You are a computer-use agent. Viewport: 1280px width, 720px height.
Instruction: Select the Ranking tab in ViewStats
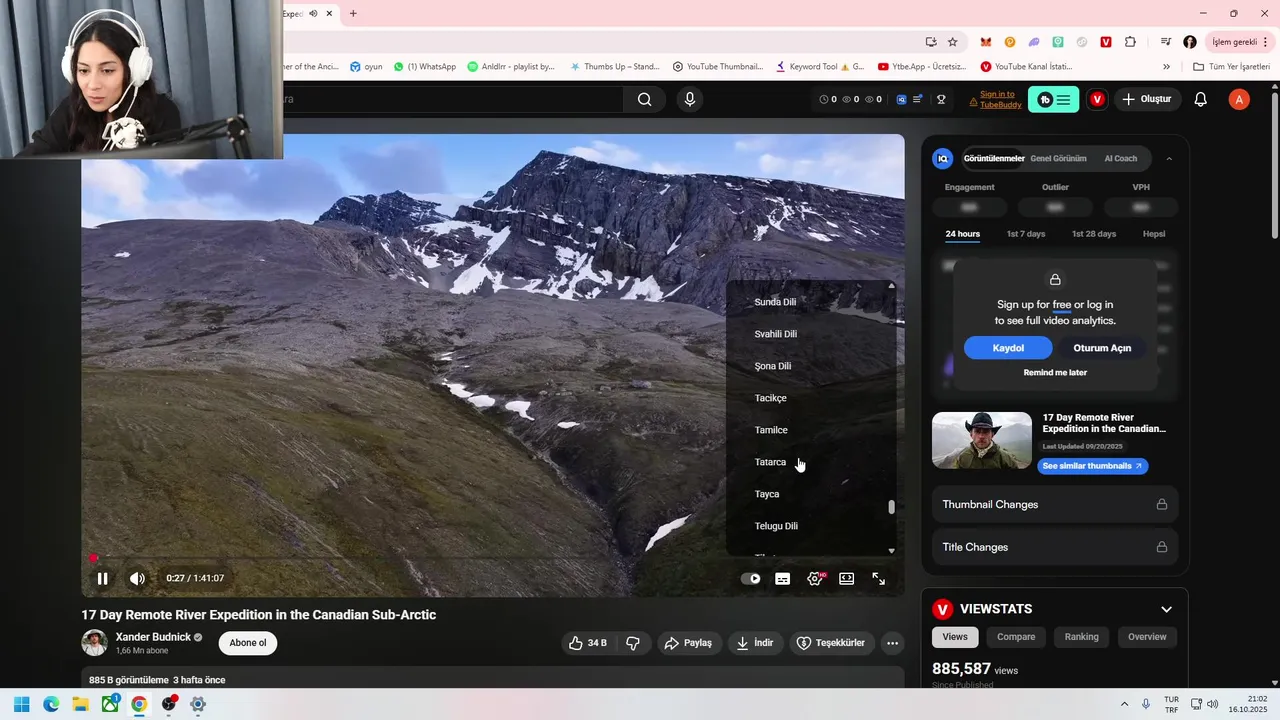click(1081, 637)
